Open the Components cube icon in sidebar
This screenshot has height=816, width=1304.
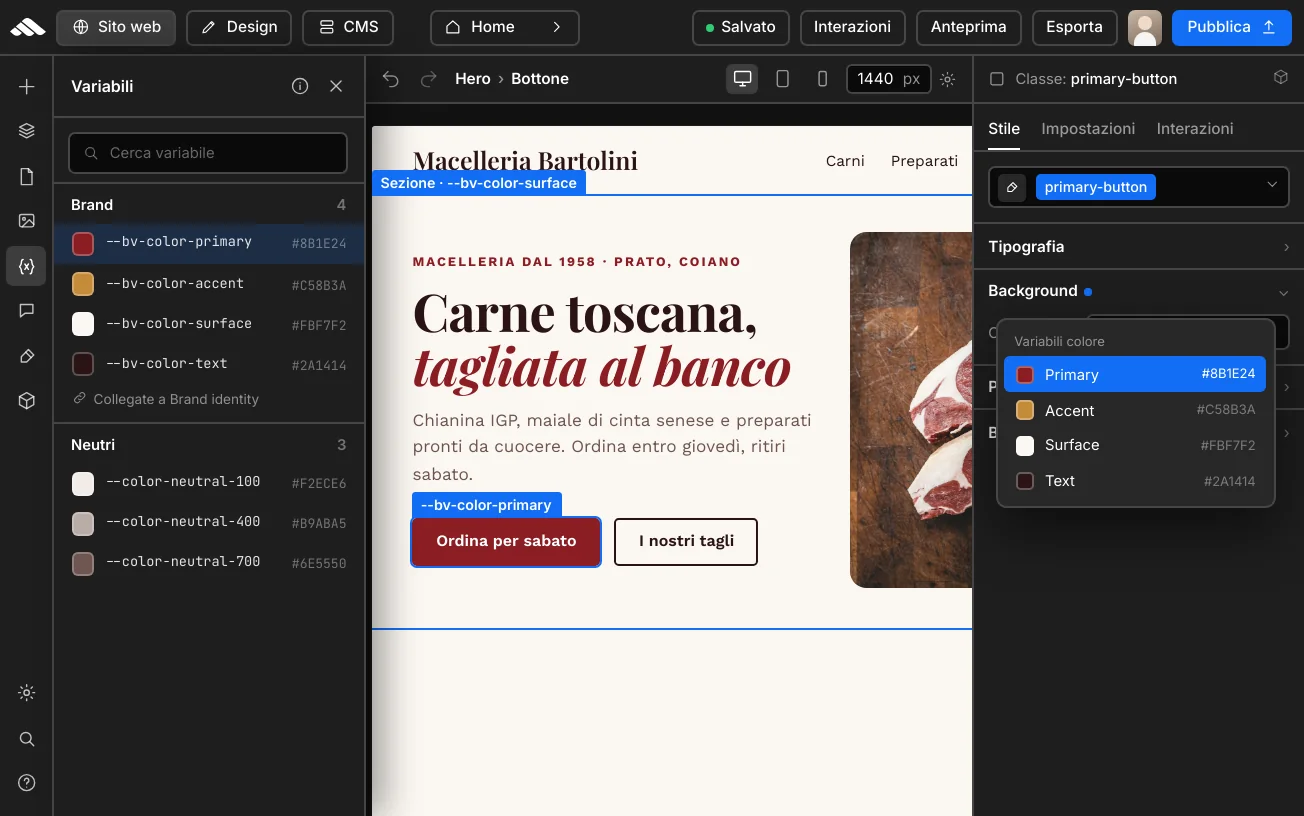tap(27, 401)
